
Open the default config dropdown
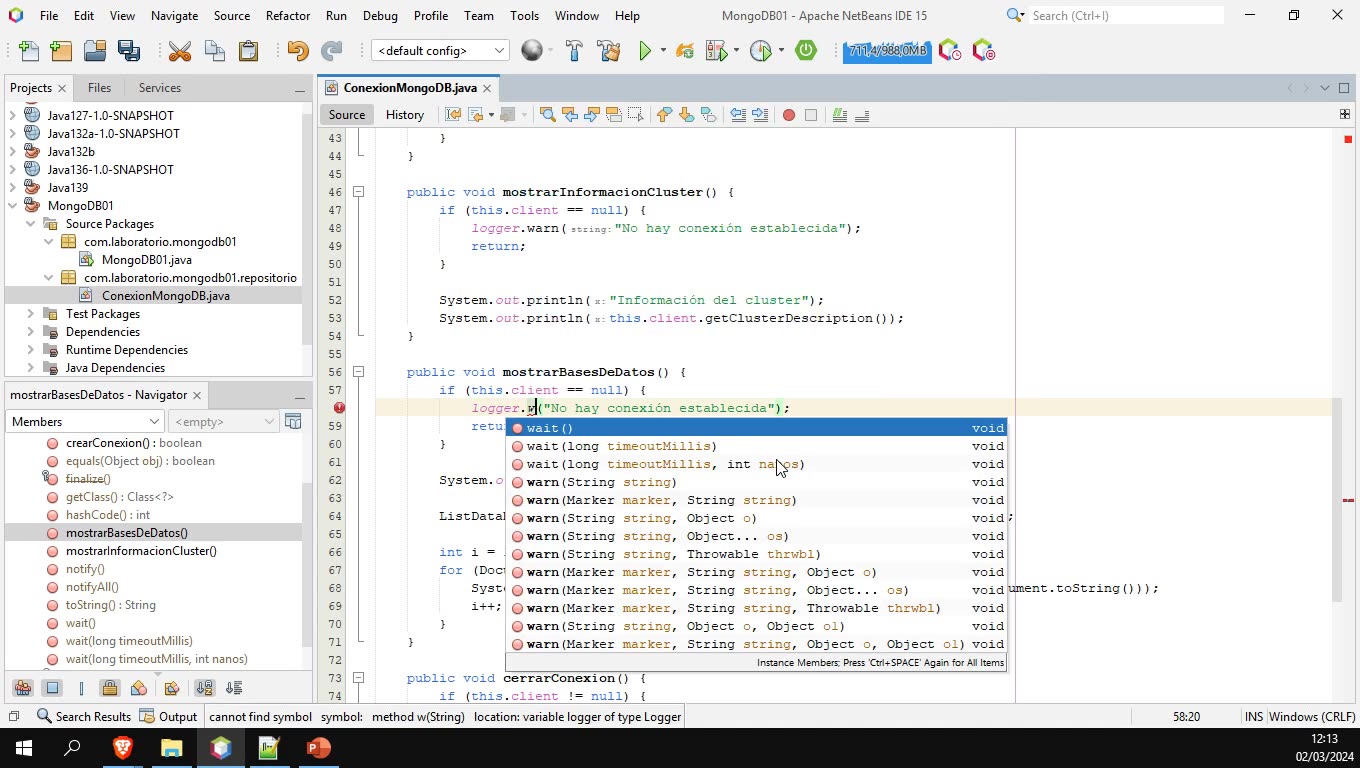pos(498,49)
